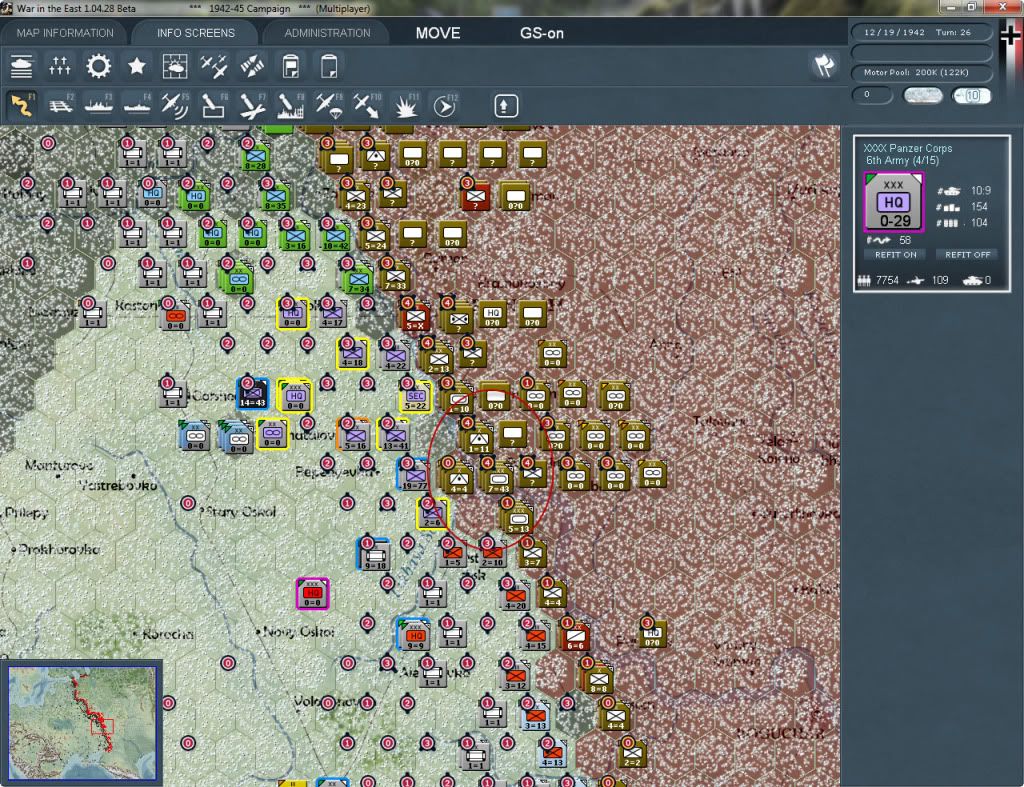
Task: Activate F7 bomb airfield mode
Action: click(252, 106)
